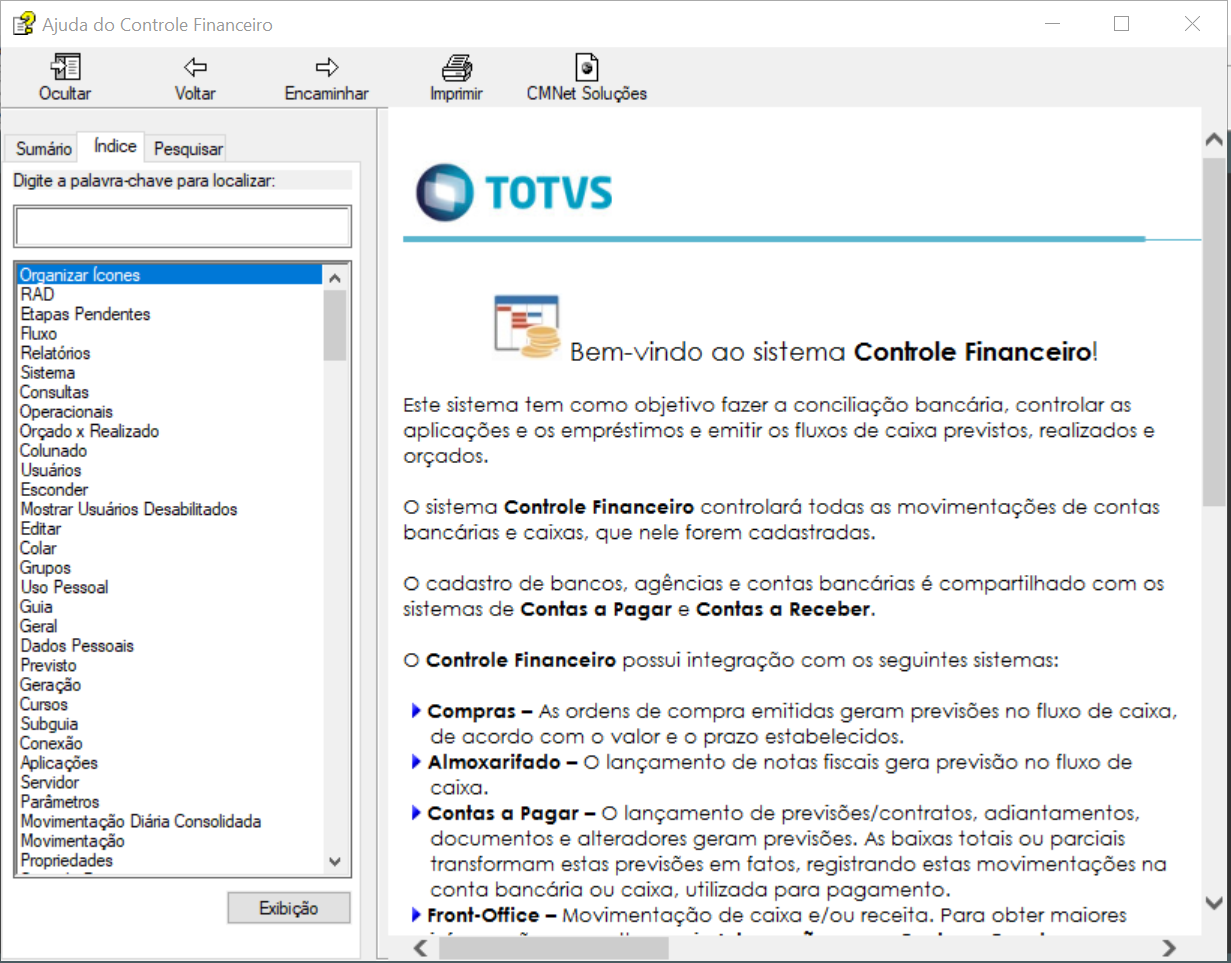Select 'Movimentação Diária Consolidada' entry
The width and height of the screenshot is (1231, 963).
click(x=170, y=821)
